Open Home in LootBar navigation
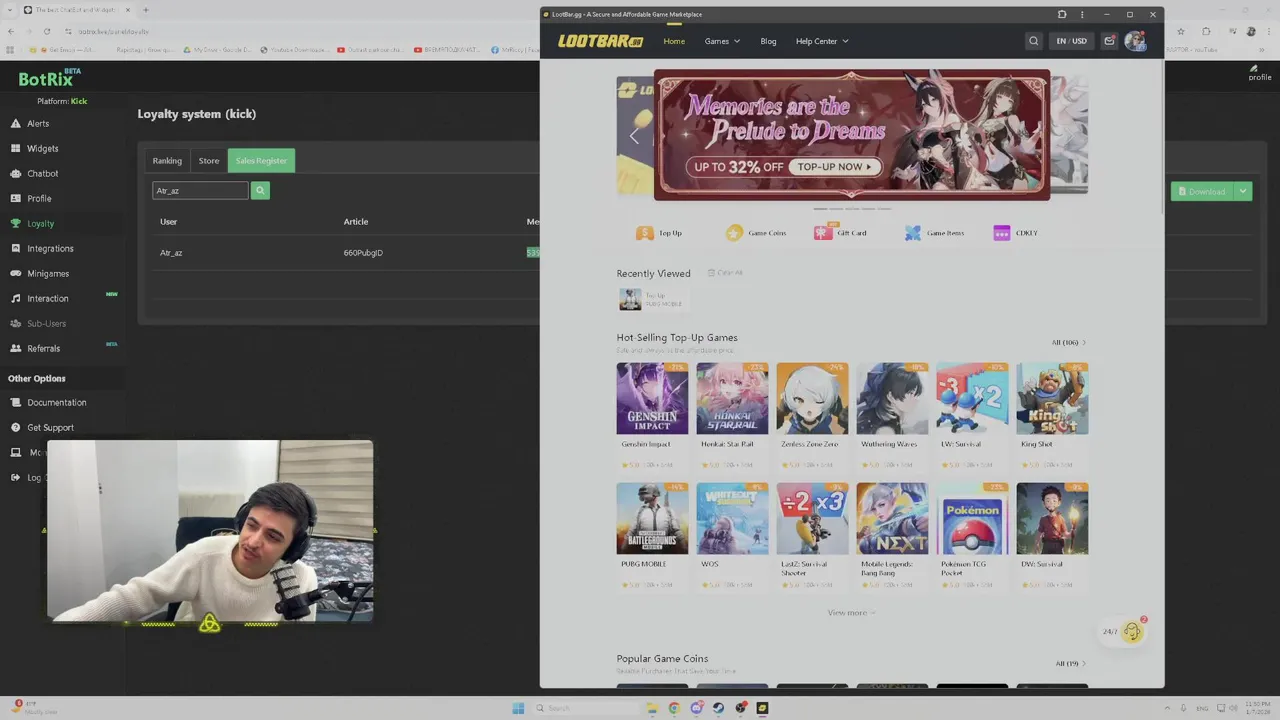Screen dimensions: 1280x720 (674, 41)
